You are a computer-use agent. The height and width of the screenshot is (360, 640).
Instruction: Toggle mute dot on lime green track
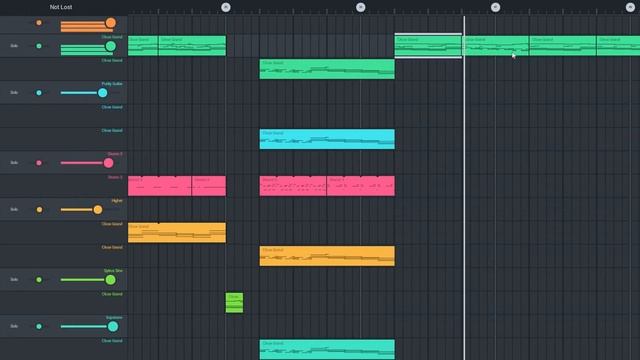(x=39, y=280)
